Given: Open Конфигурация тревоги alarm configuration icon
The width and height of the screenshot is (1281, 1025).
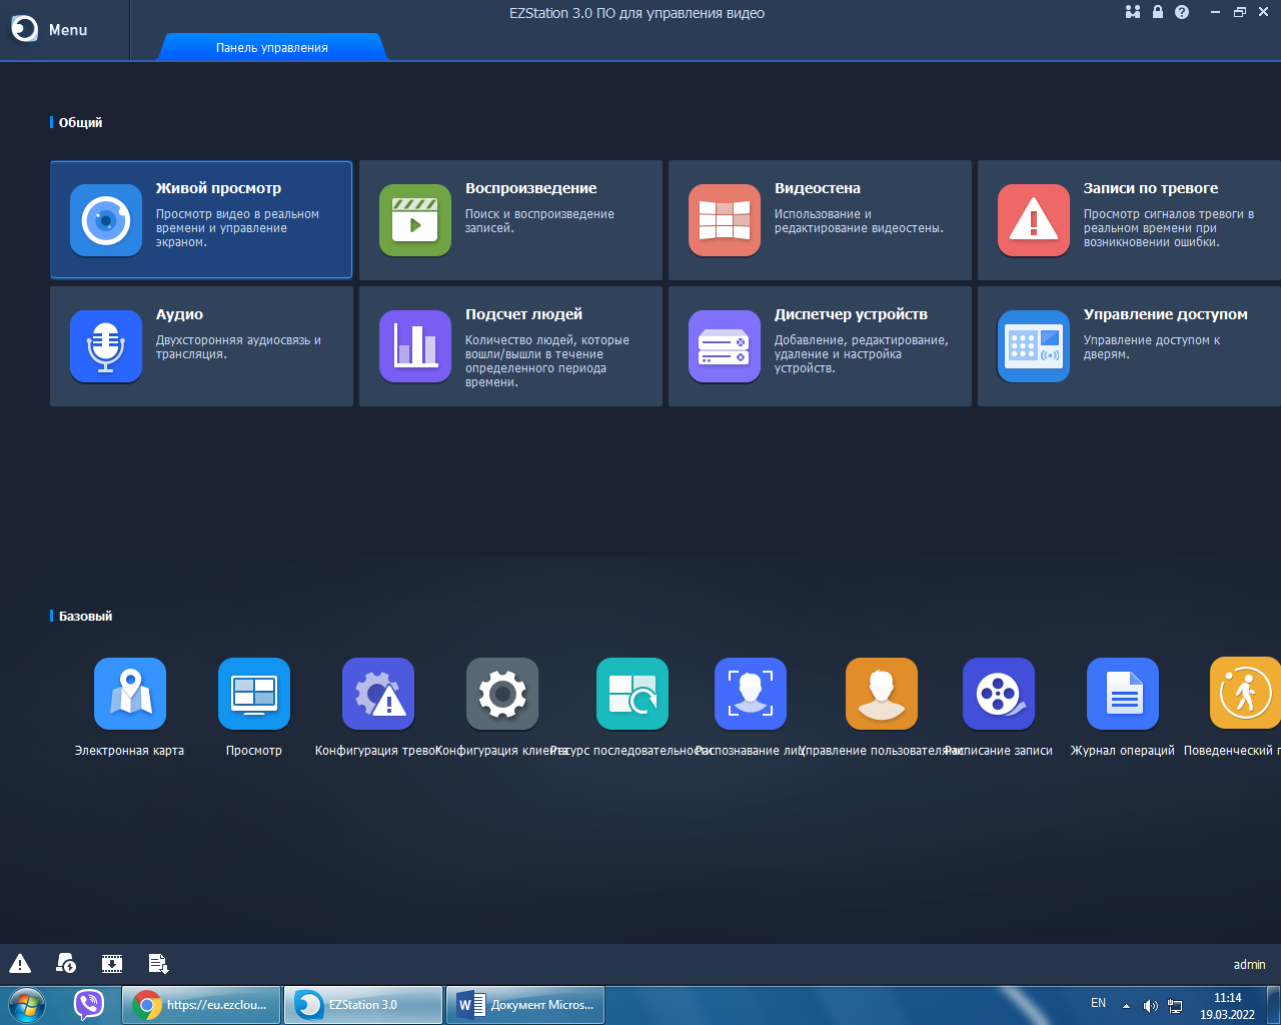Looking at the screenshot, I should pos(378,694).
